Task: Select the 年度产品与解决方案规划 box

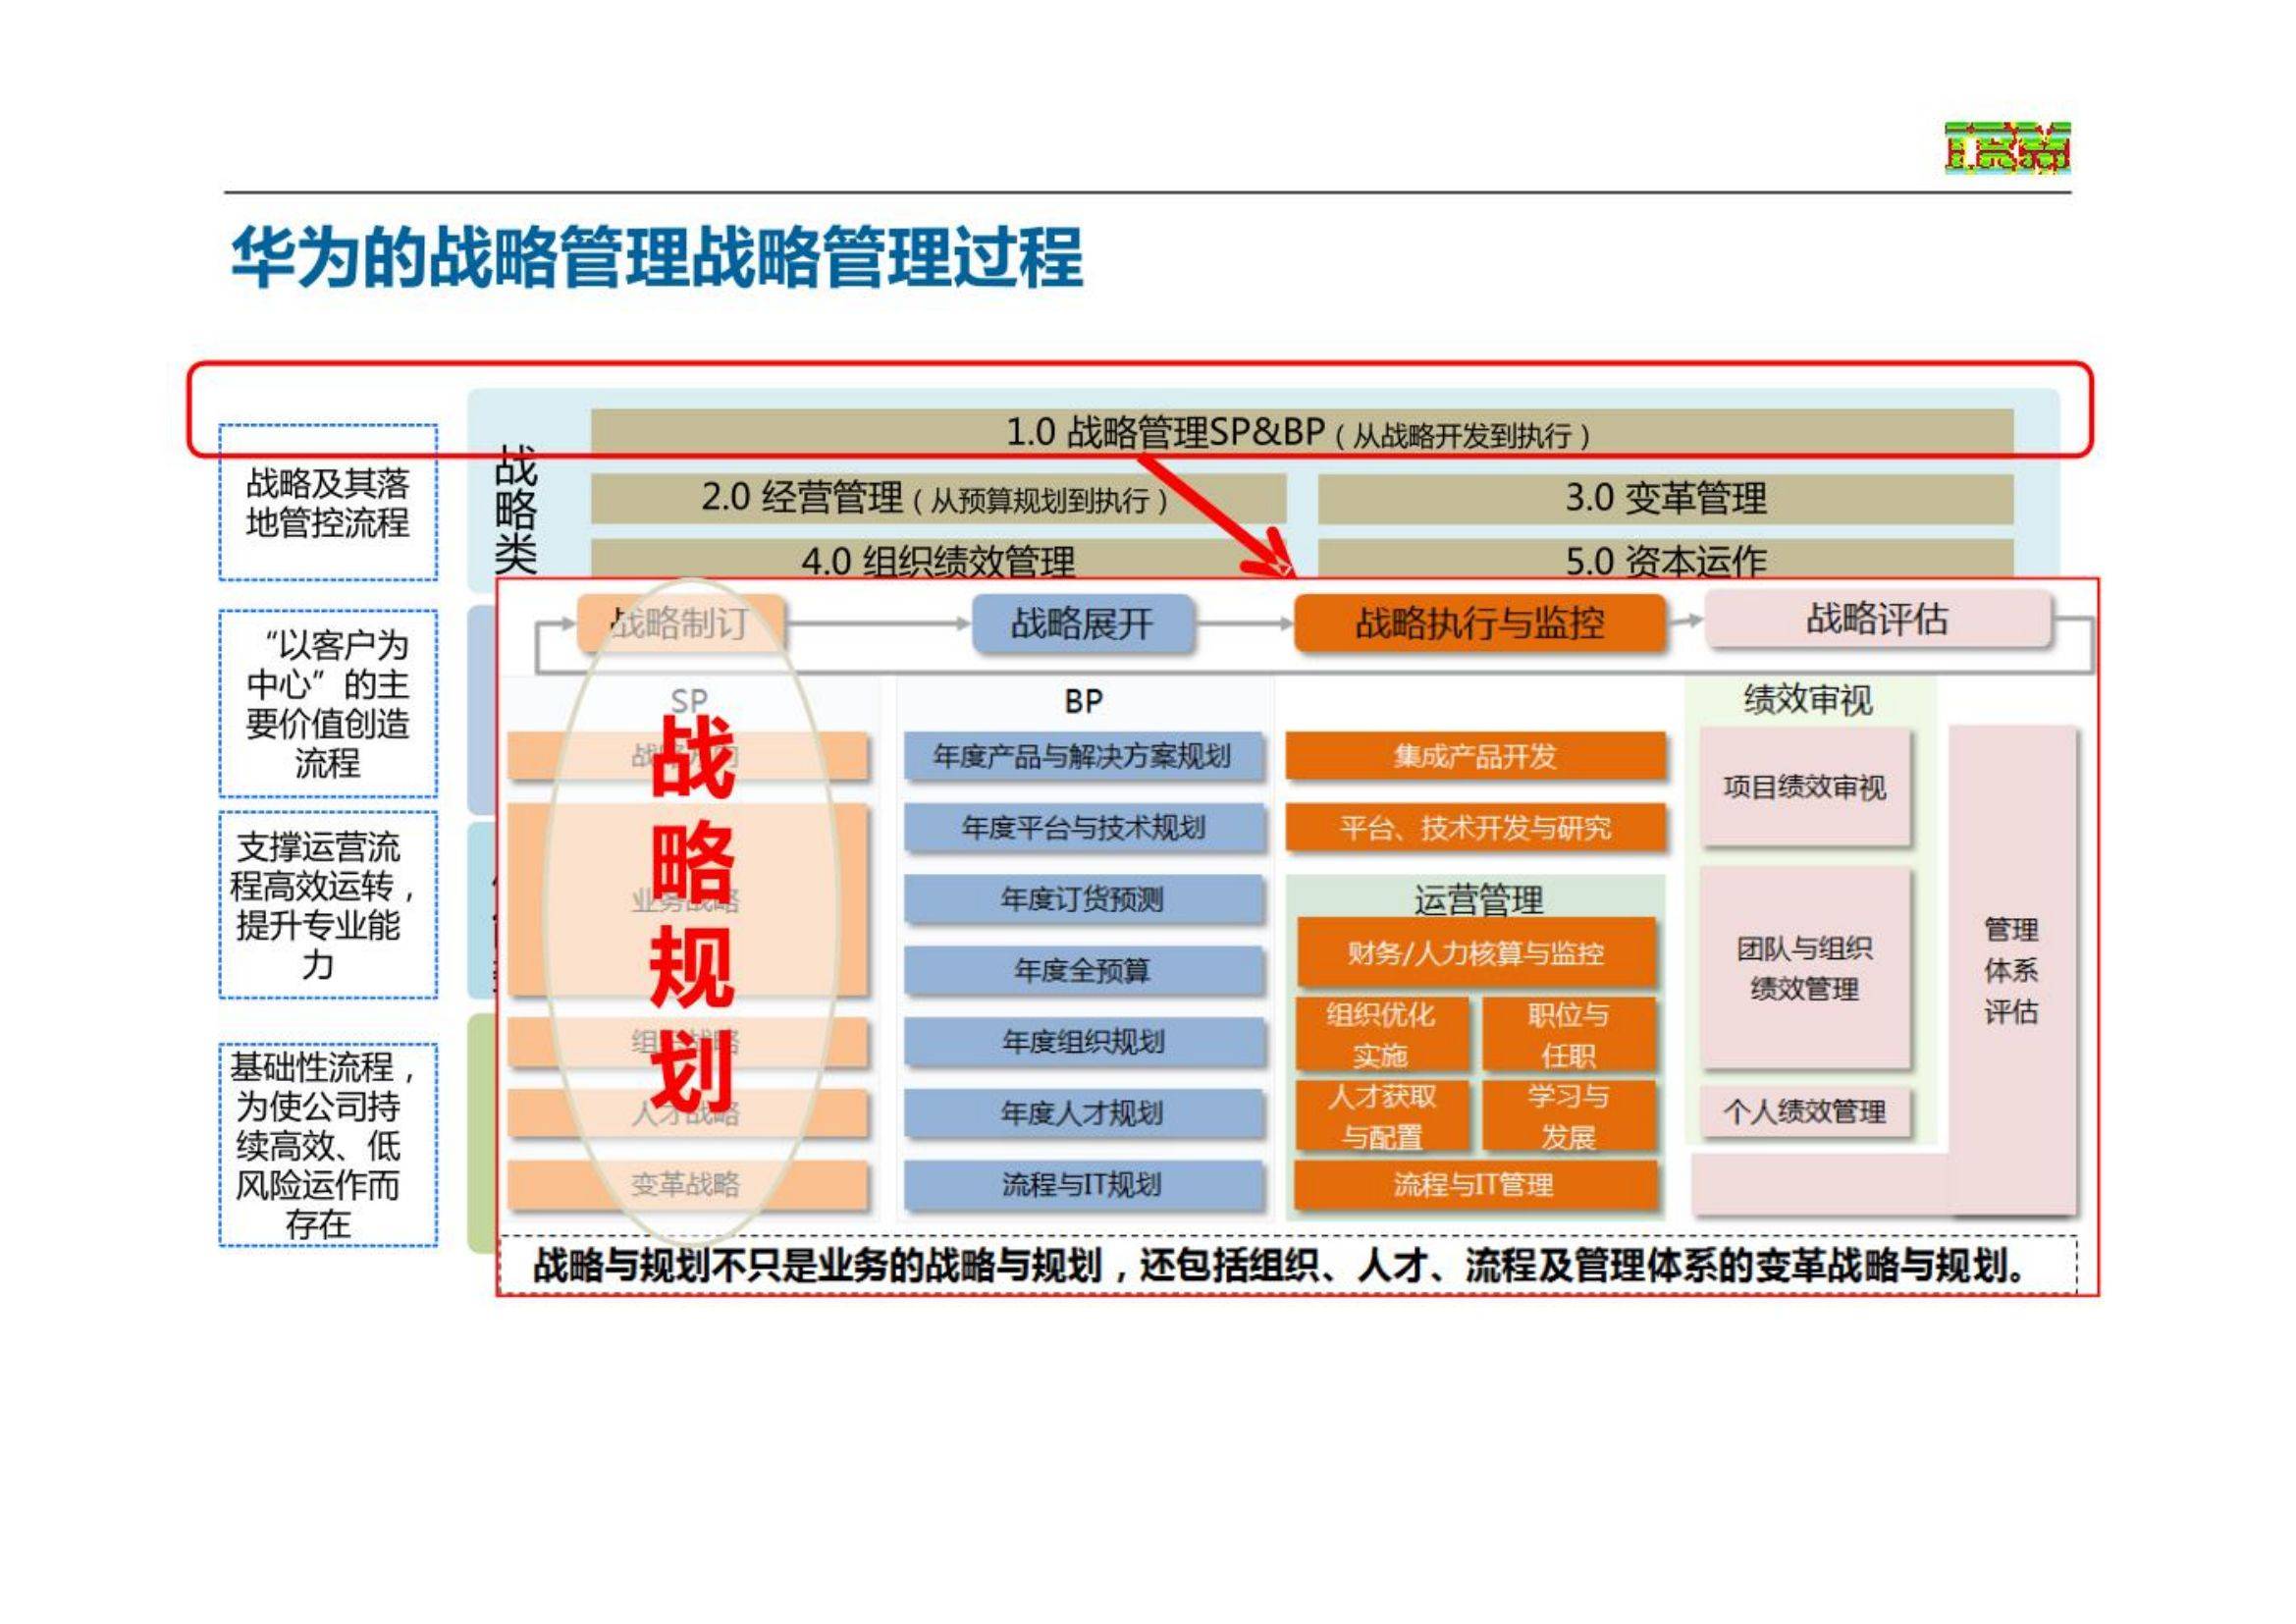Action: 1083,756
